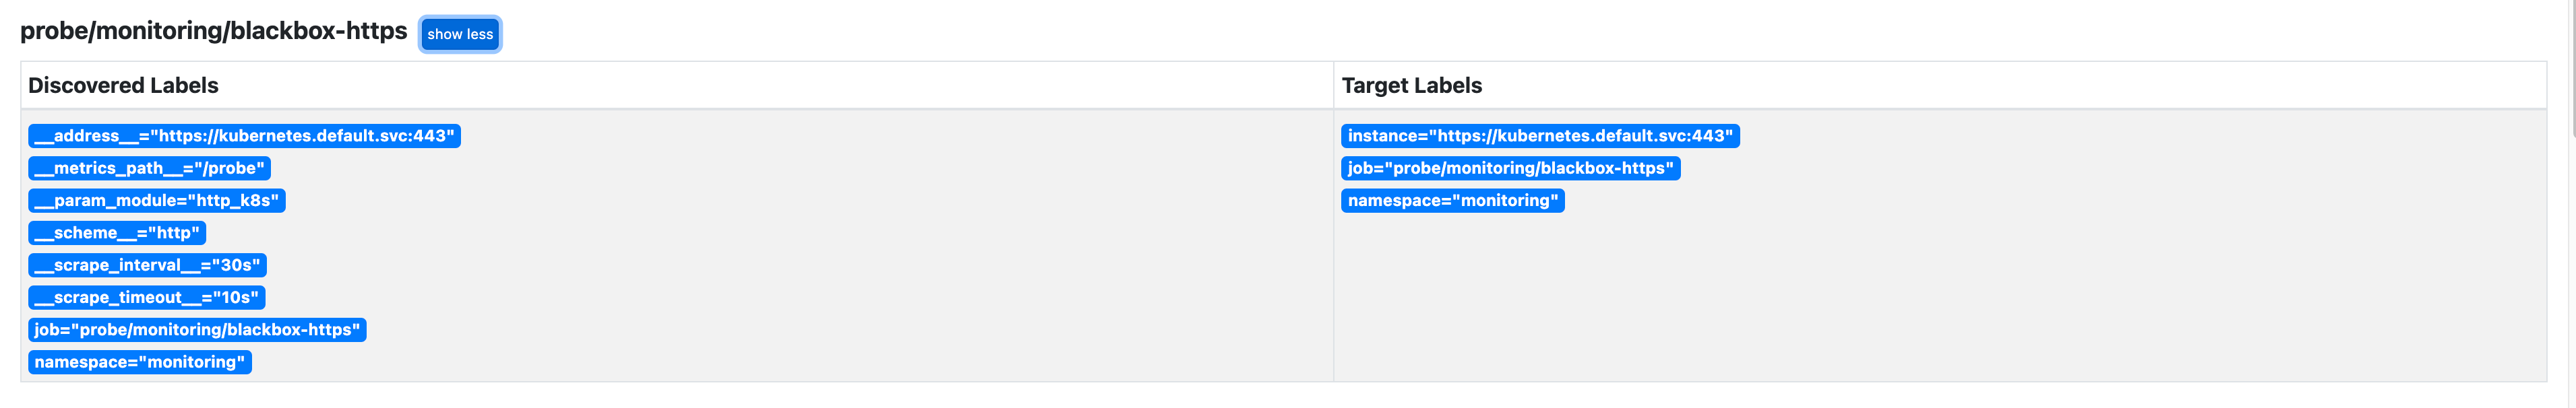This screenshot has width=2576, height=408.
Task: Click the Discovered Labels column header
Action: pos(123,86)
